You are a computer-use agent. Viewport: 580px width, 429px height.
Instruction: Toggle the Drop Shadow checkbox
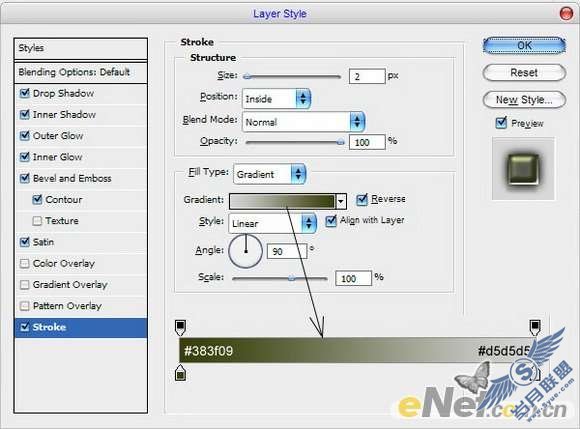pyautogui.click(x=24, y=93)
